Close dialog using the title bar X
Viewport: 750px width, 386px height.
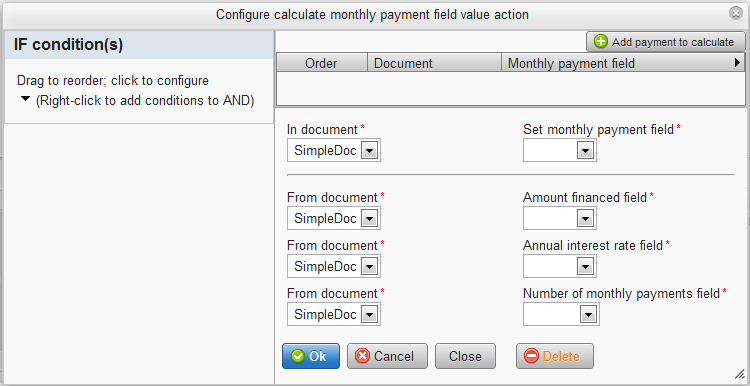point(736,13)
